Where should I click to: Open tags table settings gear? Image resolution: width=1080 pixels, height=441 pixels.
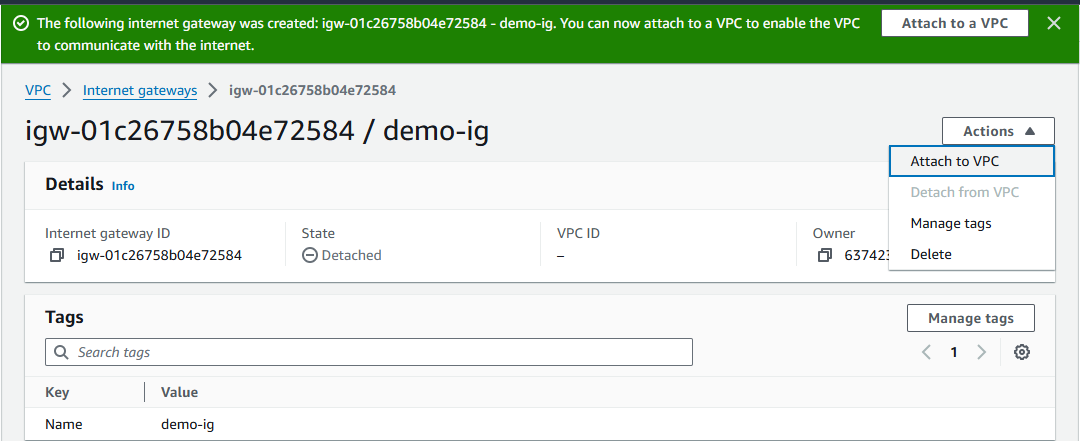click(1022, 352)
